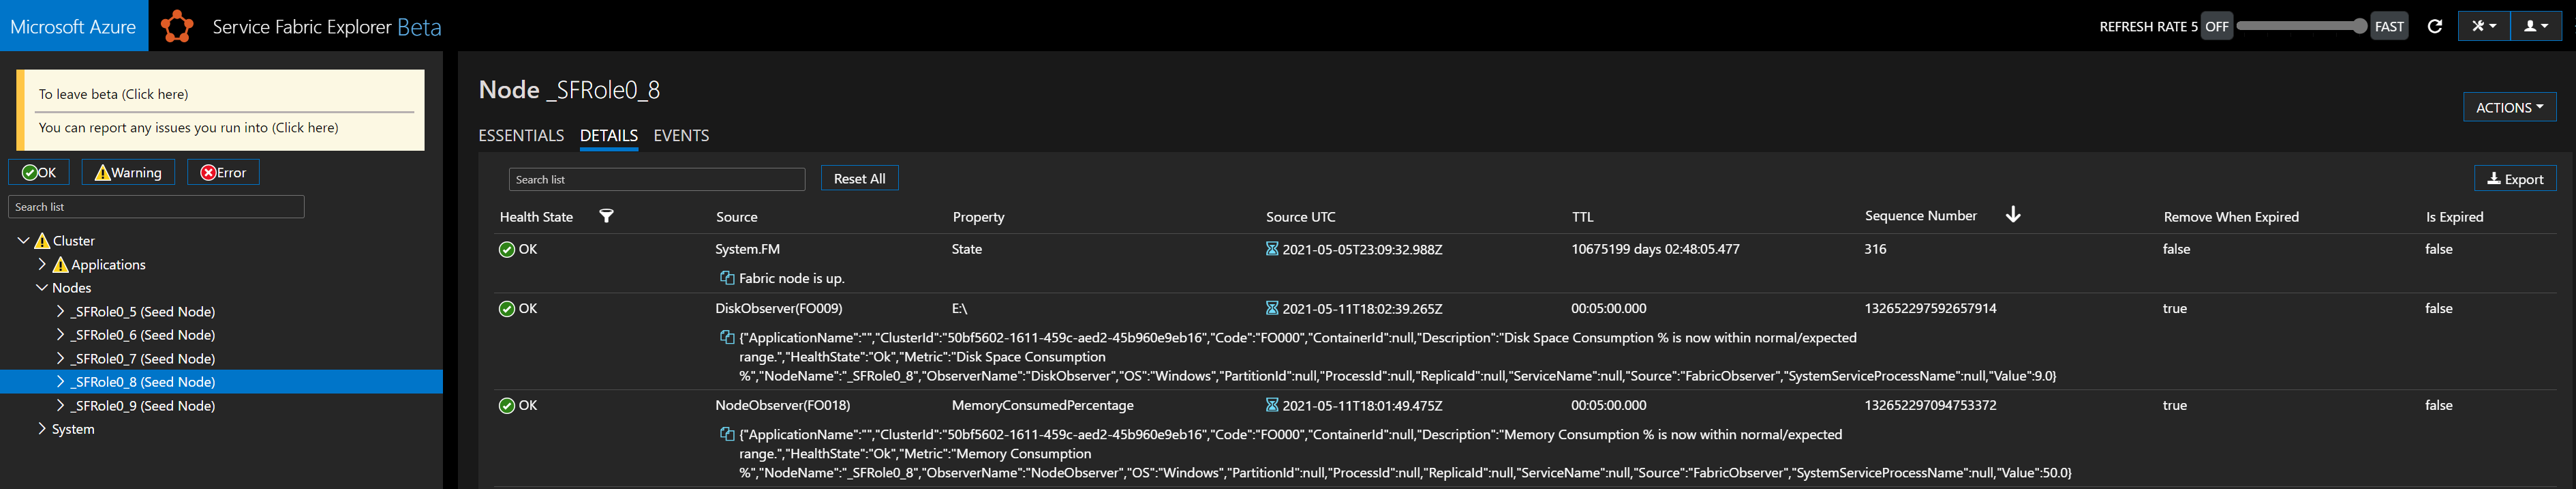The width and height of the screenshot is (2576, 489).
Task: Click the refresh icon in the top bar
Action: click(2435, 26)
